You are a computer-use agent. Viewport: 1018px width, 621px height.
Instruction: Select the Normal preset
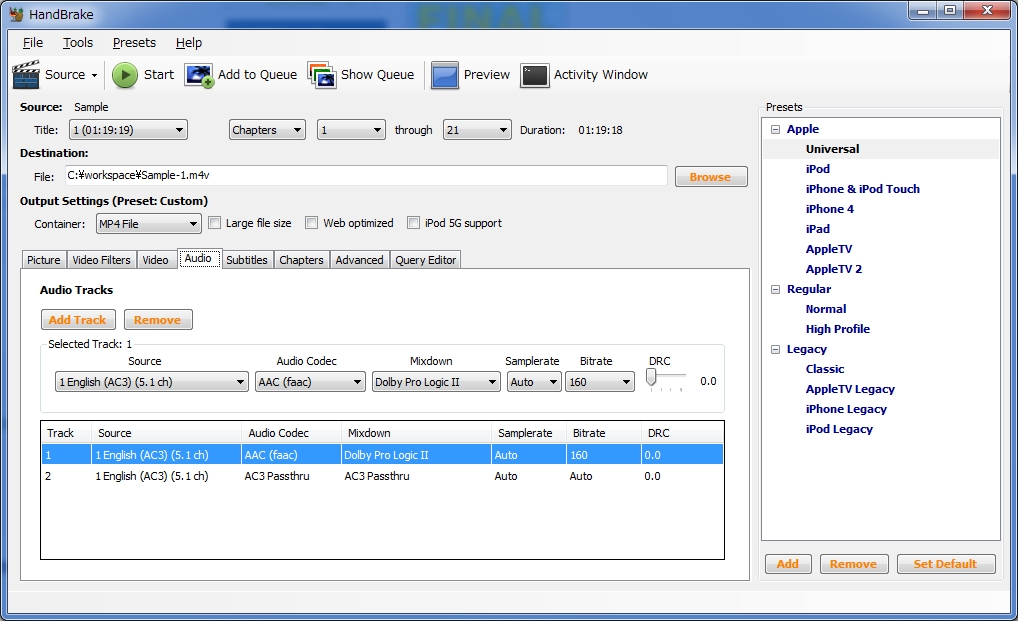pyautogui.click(x=826, y=309)
